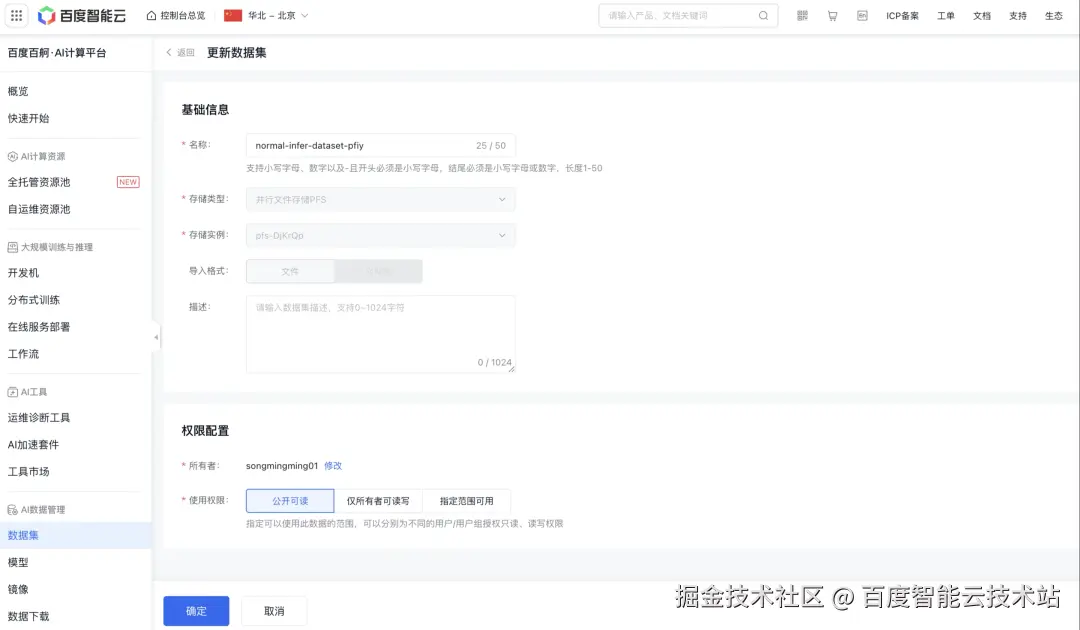Open the QR code icon
The height and width of the screenshot is (630, 1080).
[x=802, y=15]
